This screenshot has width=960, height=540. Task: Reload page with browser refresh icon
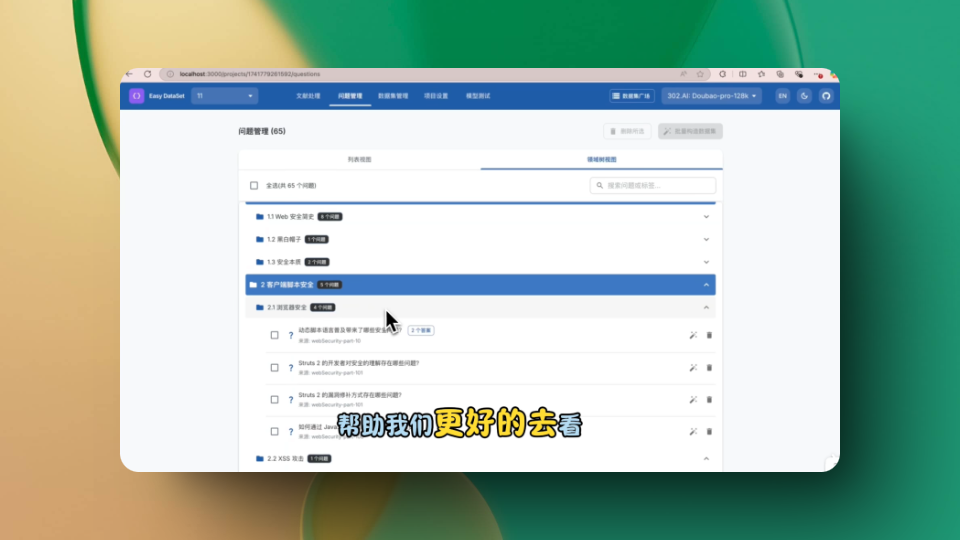[x=147, y=74]
